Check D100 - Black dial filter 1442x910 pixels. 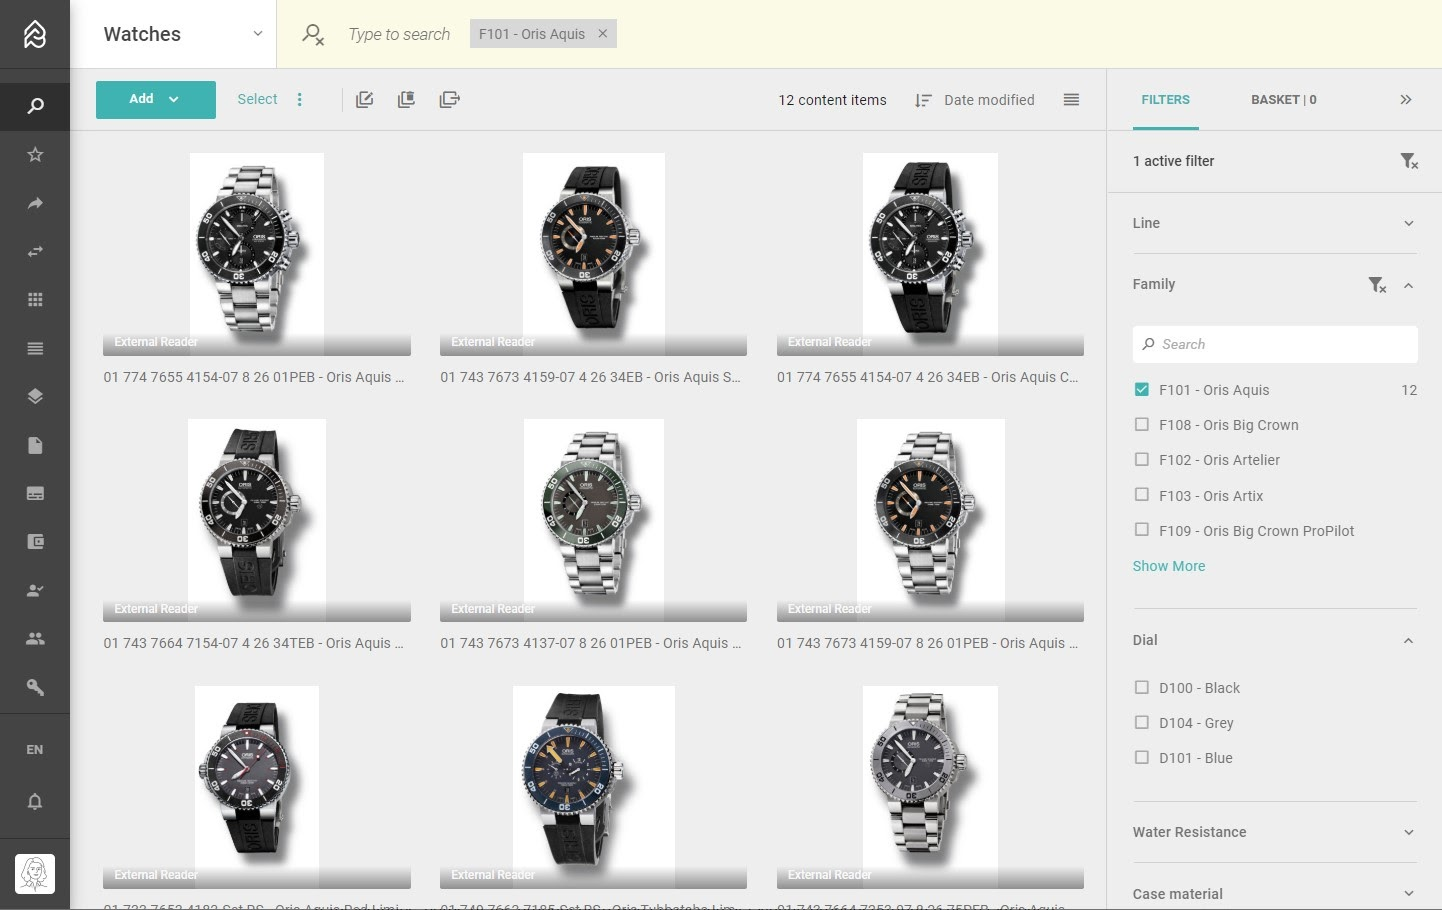(1142, 687)
